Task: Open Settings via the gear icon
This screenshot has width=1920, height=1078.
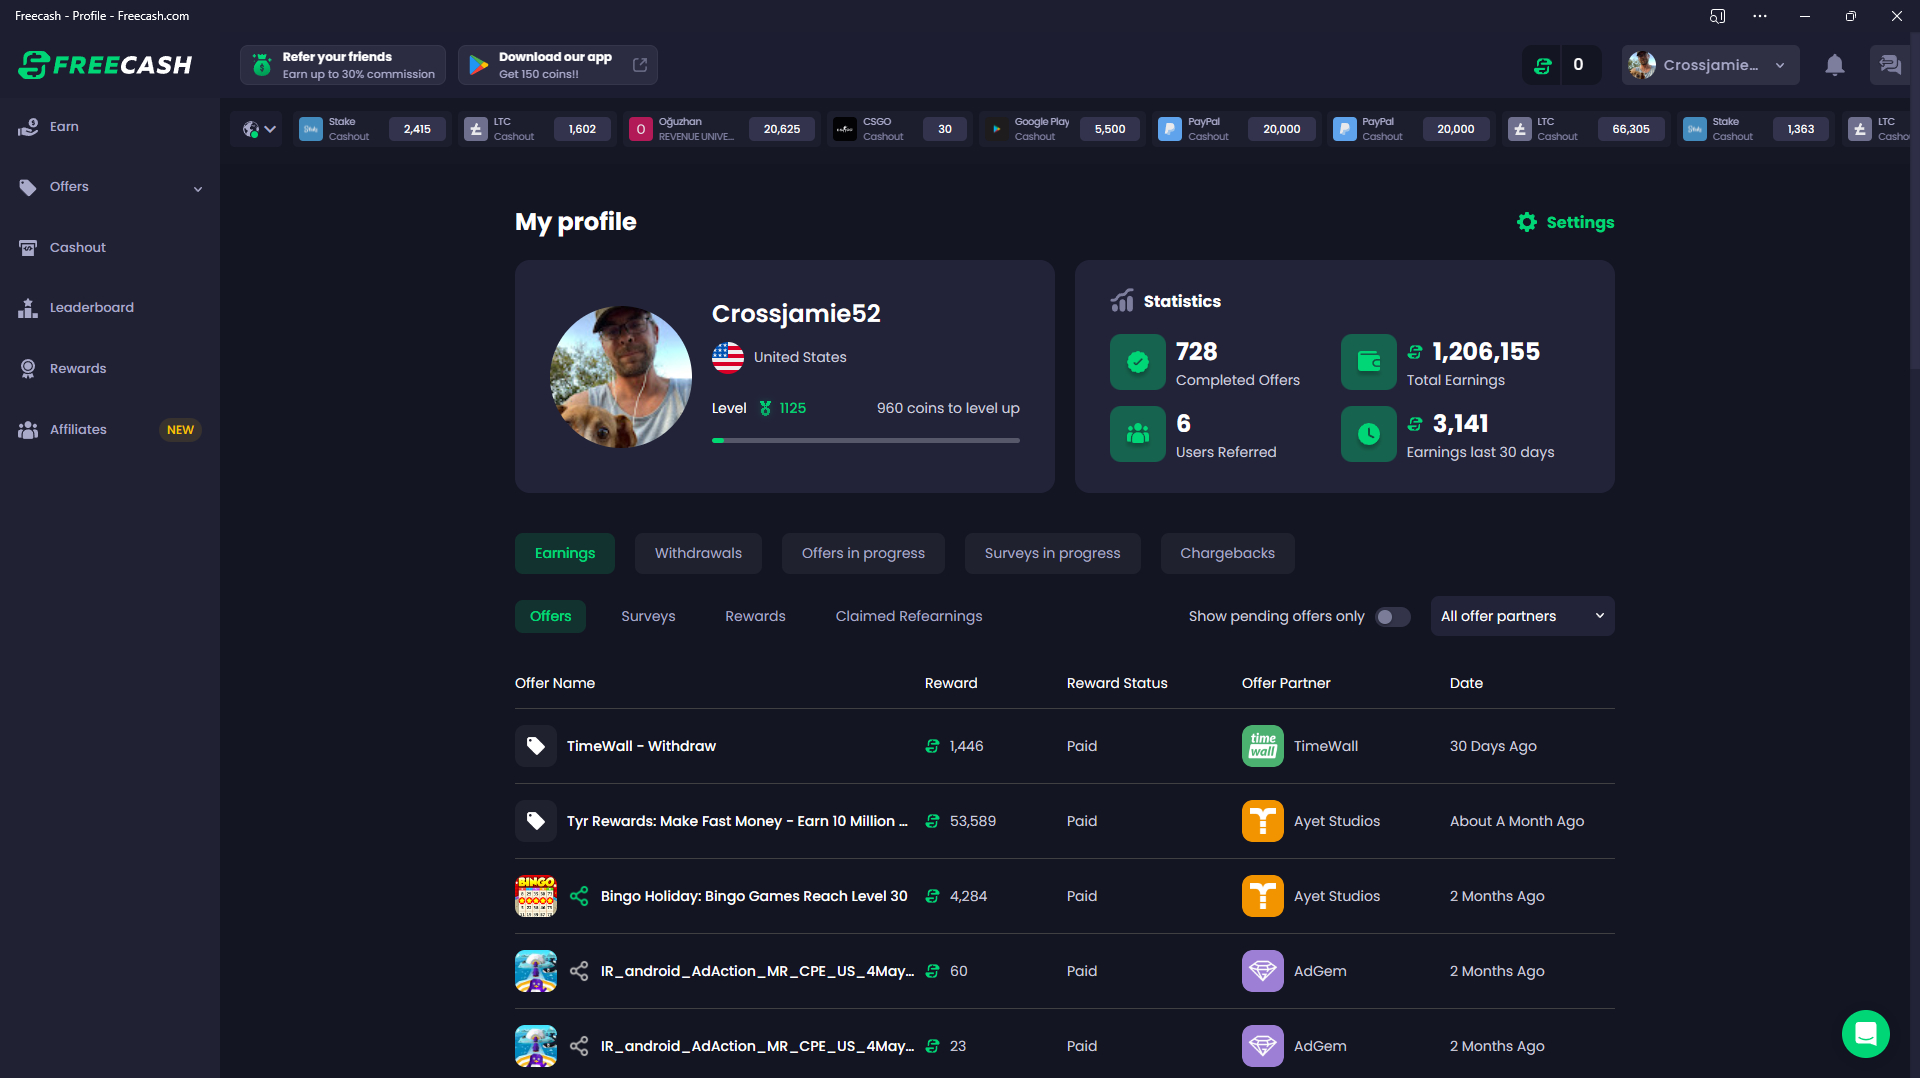Action: [1527, 222]
